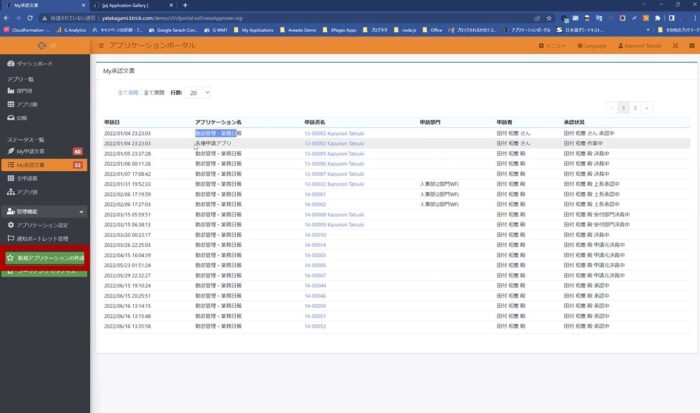Open the 54-00001 document link
Viewport: 700px width, 413px height.
315,195
